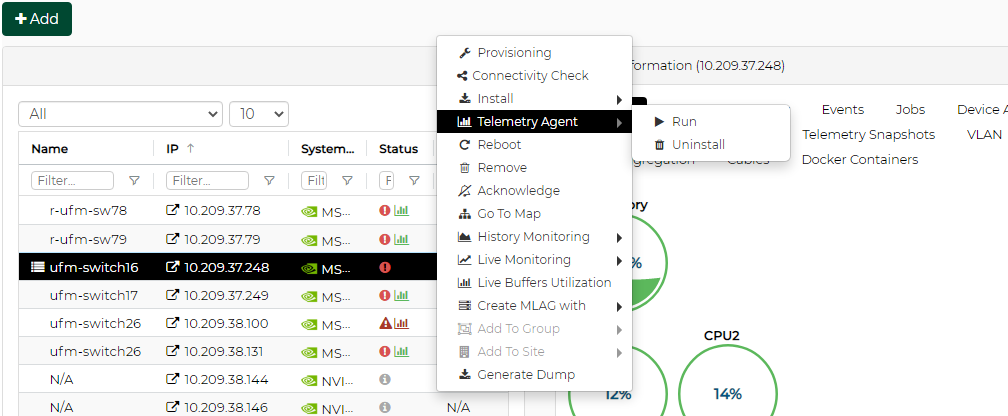Click the Name column filter funnel icon
The width and height of the screenshot is (1008, 416).
pos(134,181)
